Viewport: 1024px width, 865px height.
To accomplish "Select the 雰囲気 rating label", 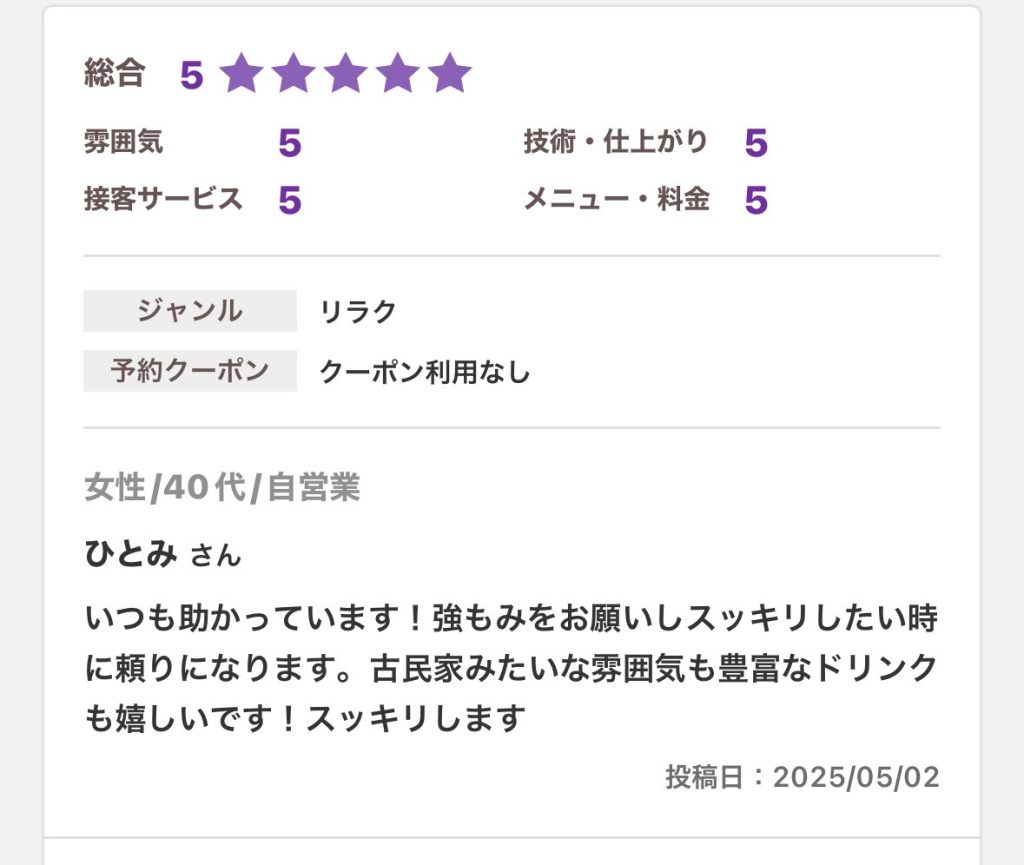I will point(123,142).
